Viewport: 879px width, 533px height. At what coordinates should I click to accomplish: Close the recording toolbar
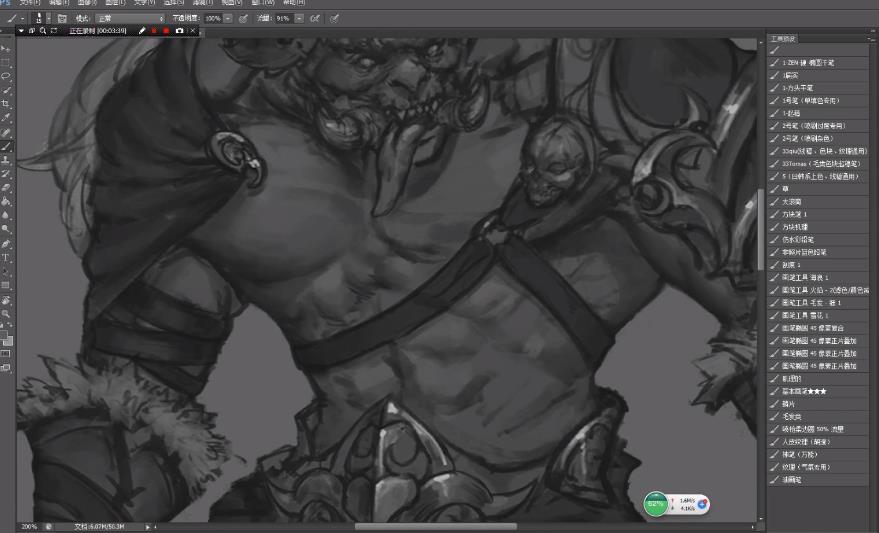(x=193, y=31)
